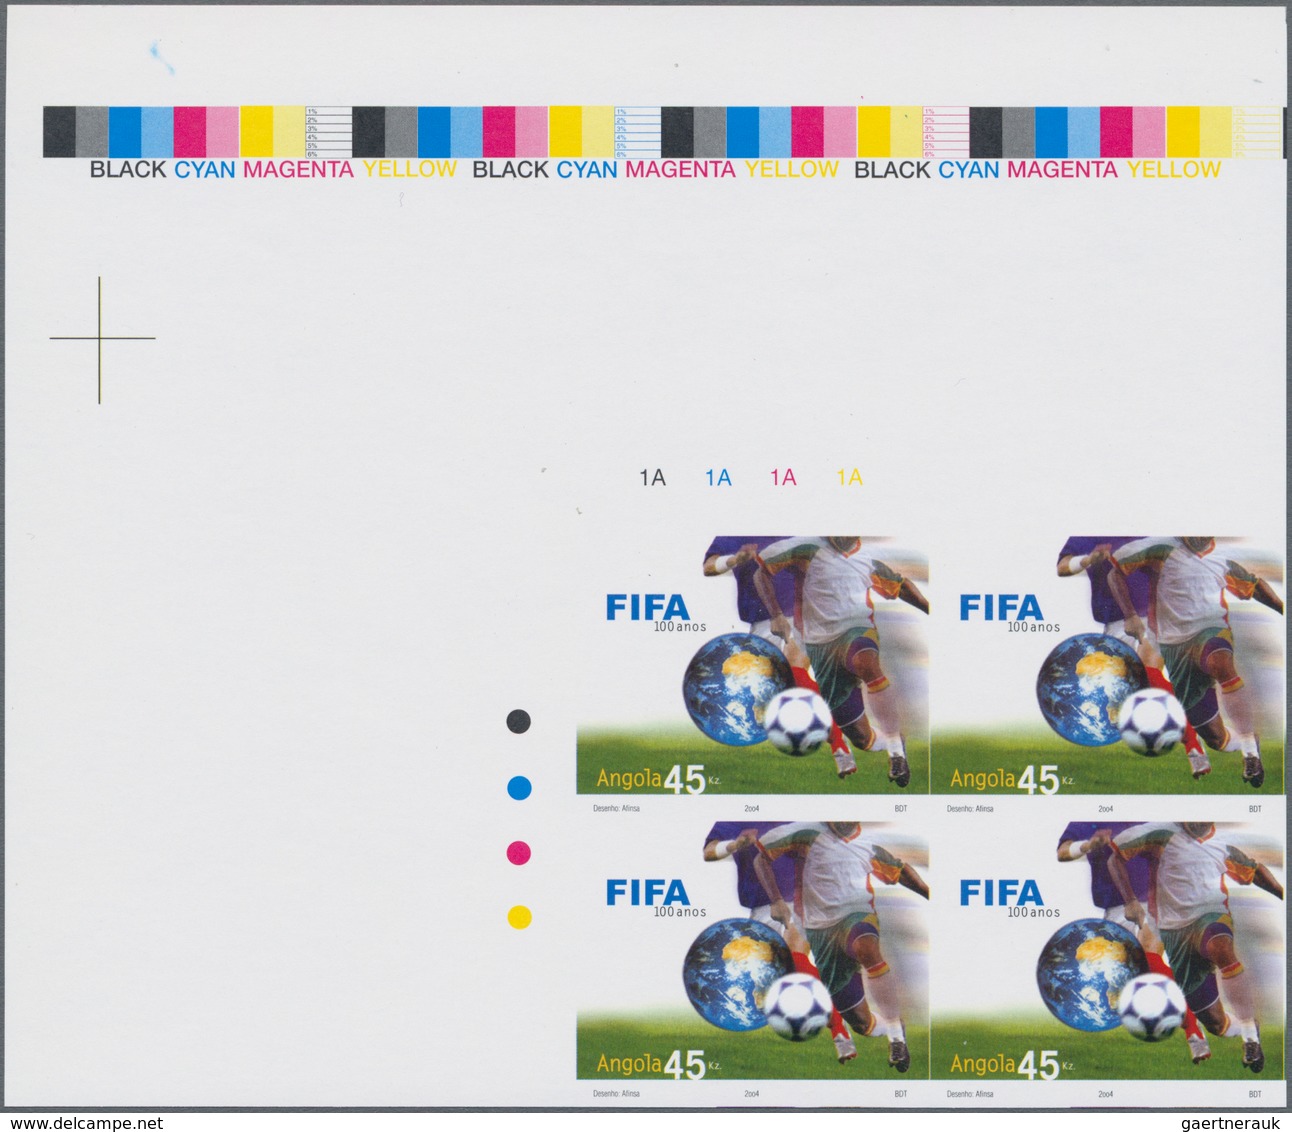Click the leftmost black swatch of the color bar
This screenshot has height=1132, width=1292.
pyautogui.click(x=59, y=132)
